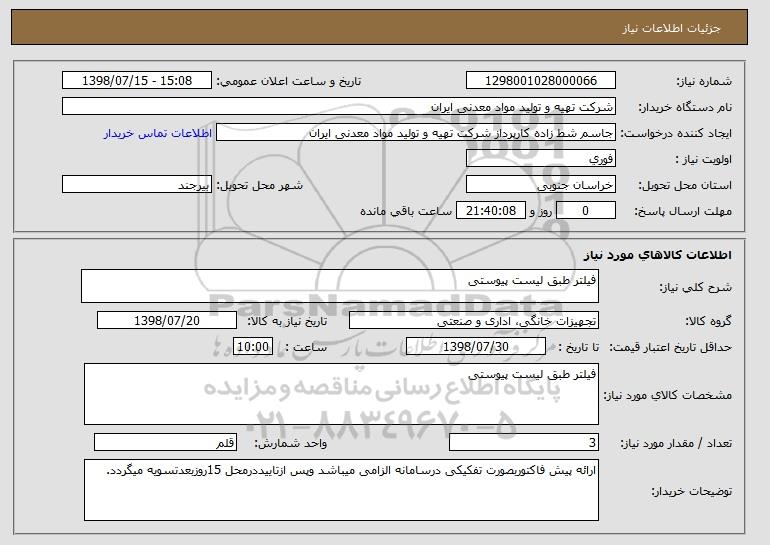
Task: Click the جزئیات اطلاعات نیاز header title
Action: click(x=671, y=28)
